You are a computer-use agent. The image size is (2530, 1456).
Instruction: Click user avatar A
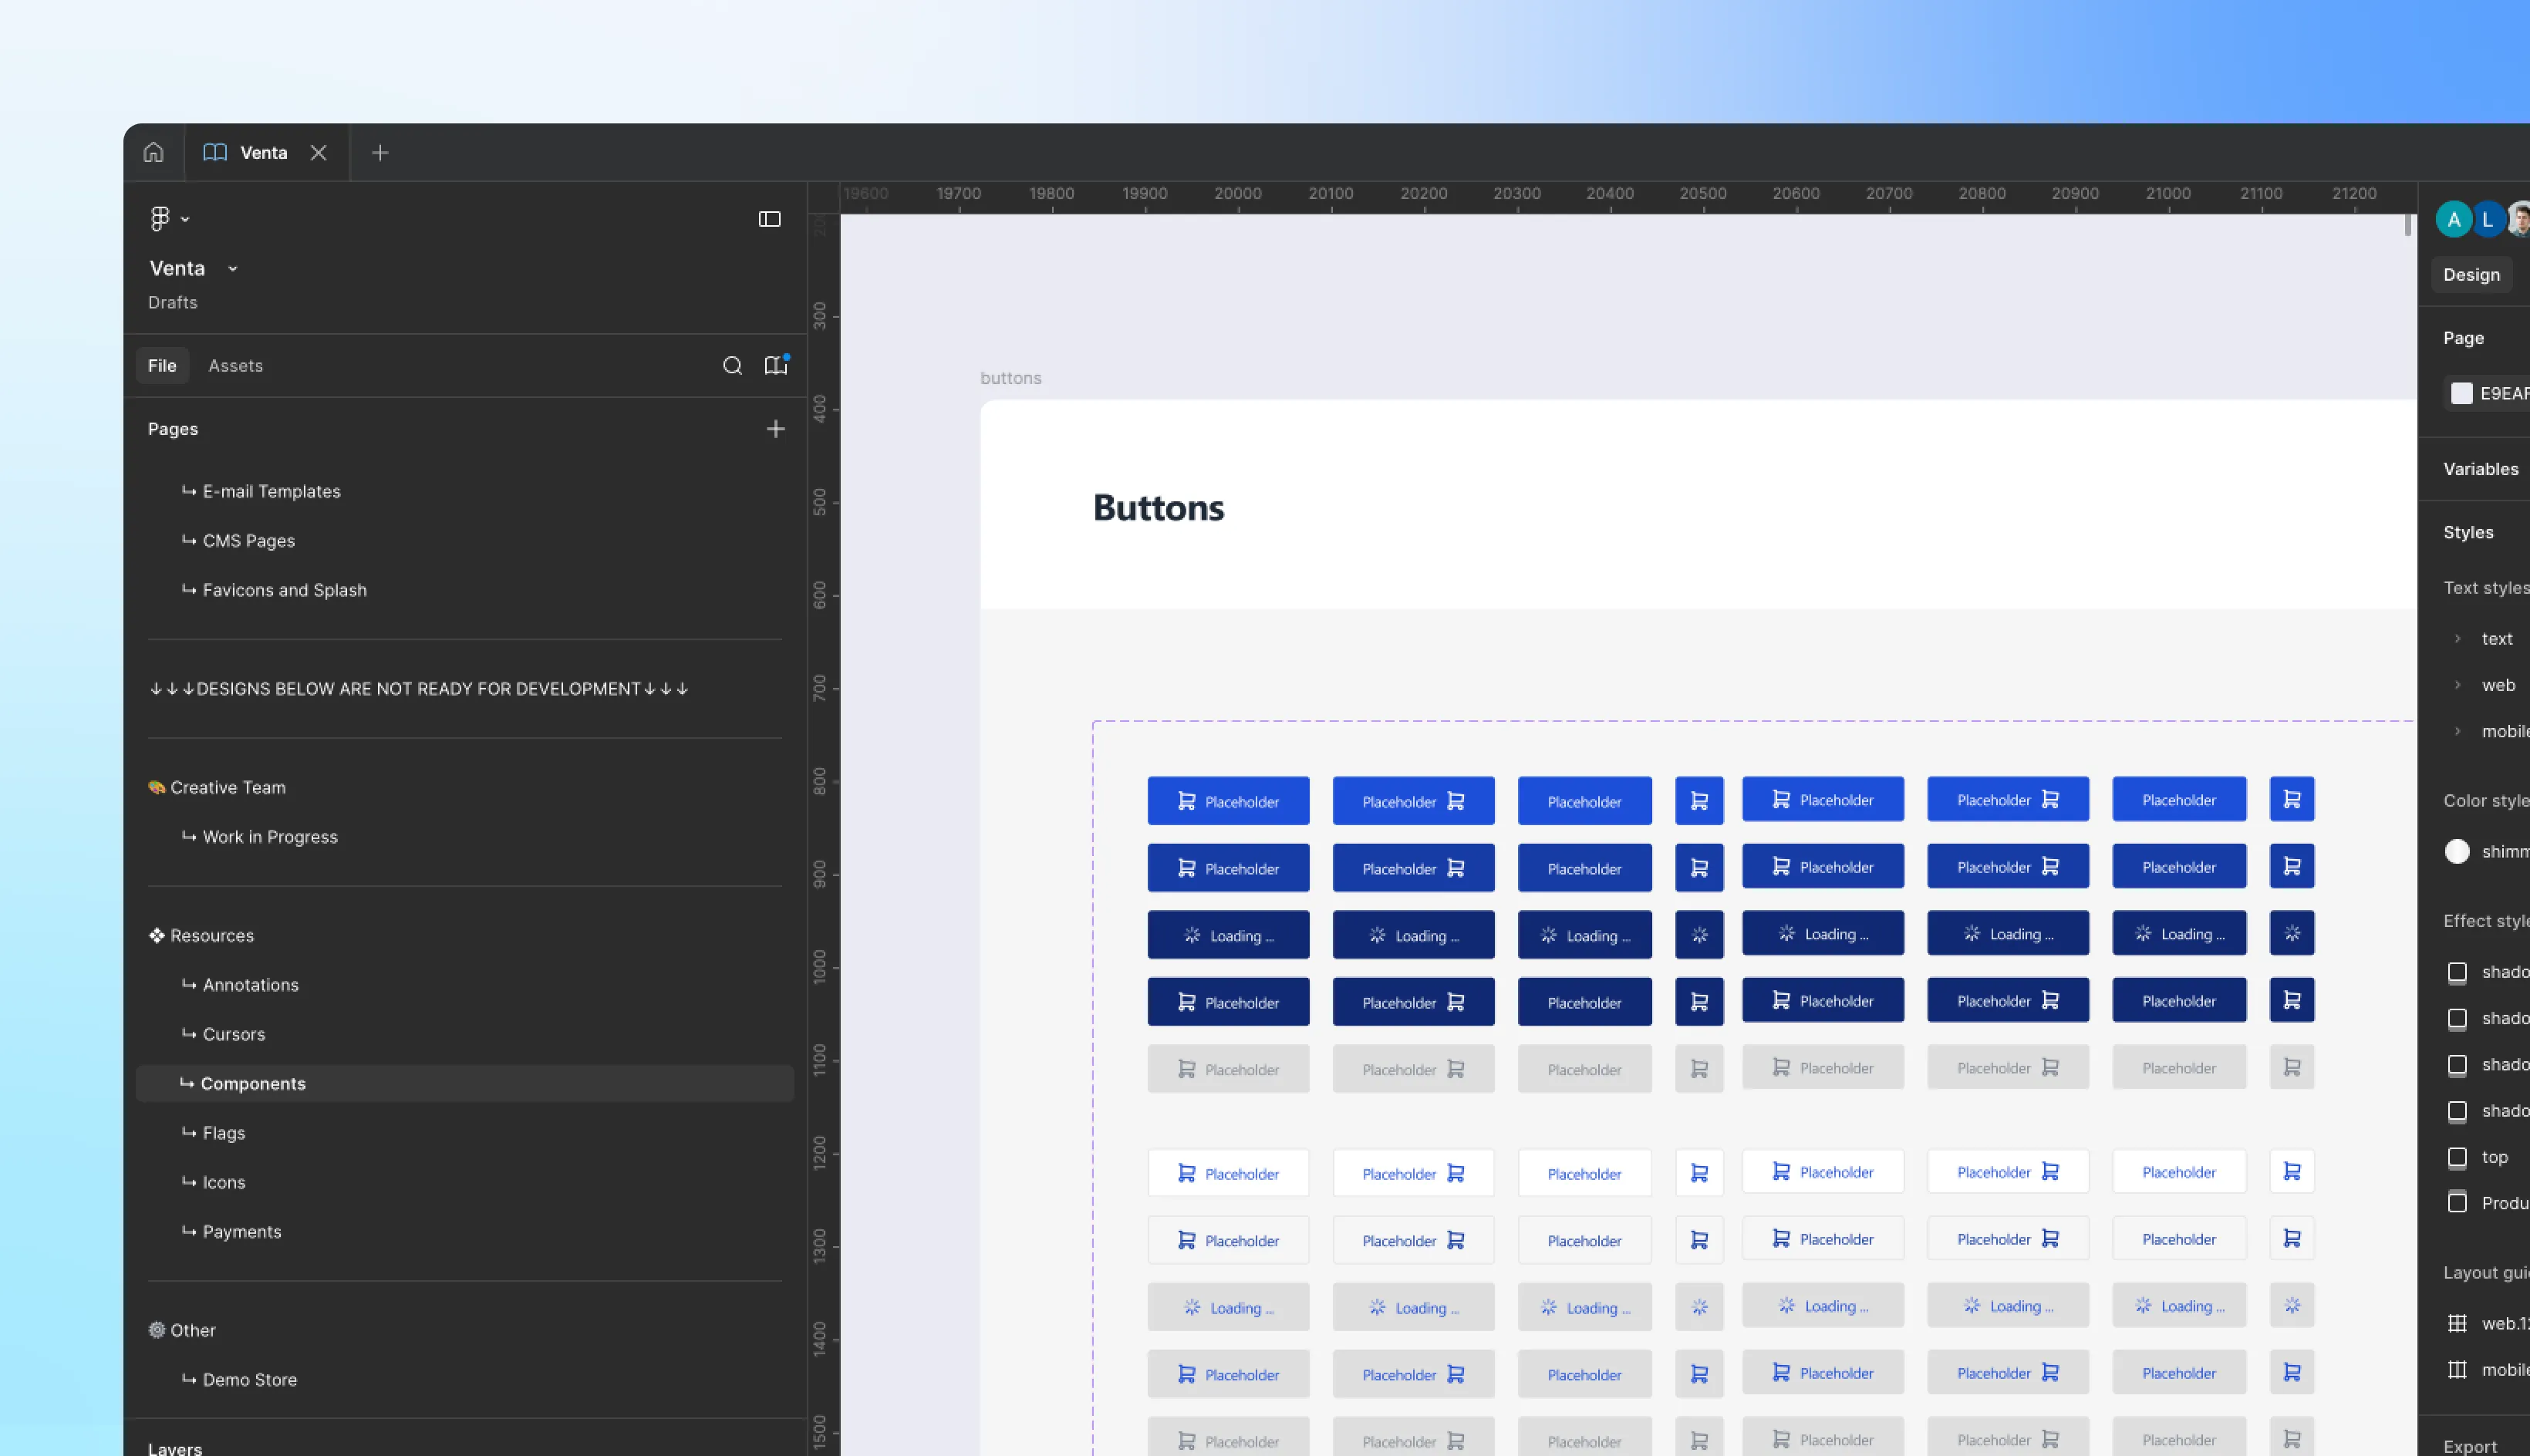[2453, 219]
